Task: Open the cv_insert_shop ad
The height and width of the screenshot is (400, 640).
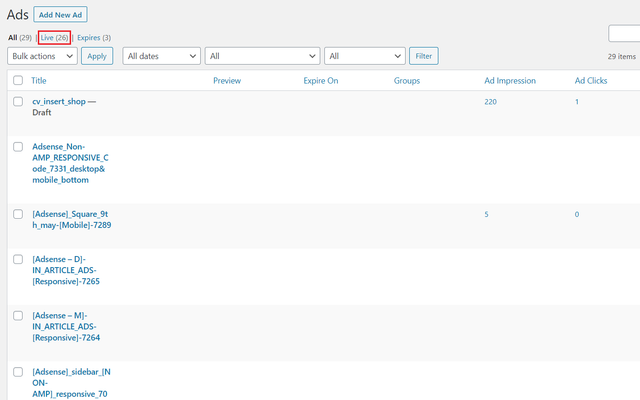Action: [59, 101]
